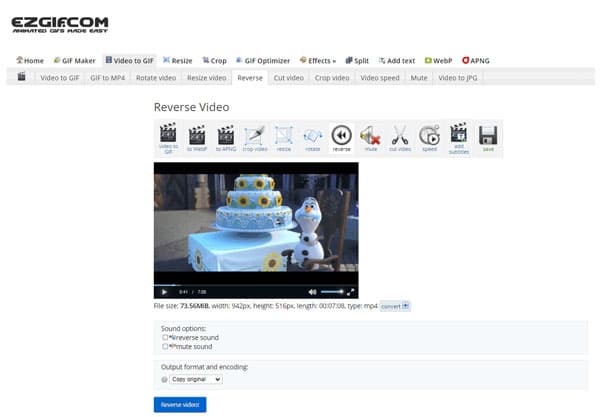Switch to the Video to JPG tab
This screenshot has height=417, width=600.
point(458,78)
